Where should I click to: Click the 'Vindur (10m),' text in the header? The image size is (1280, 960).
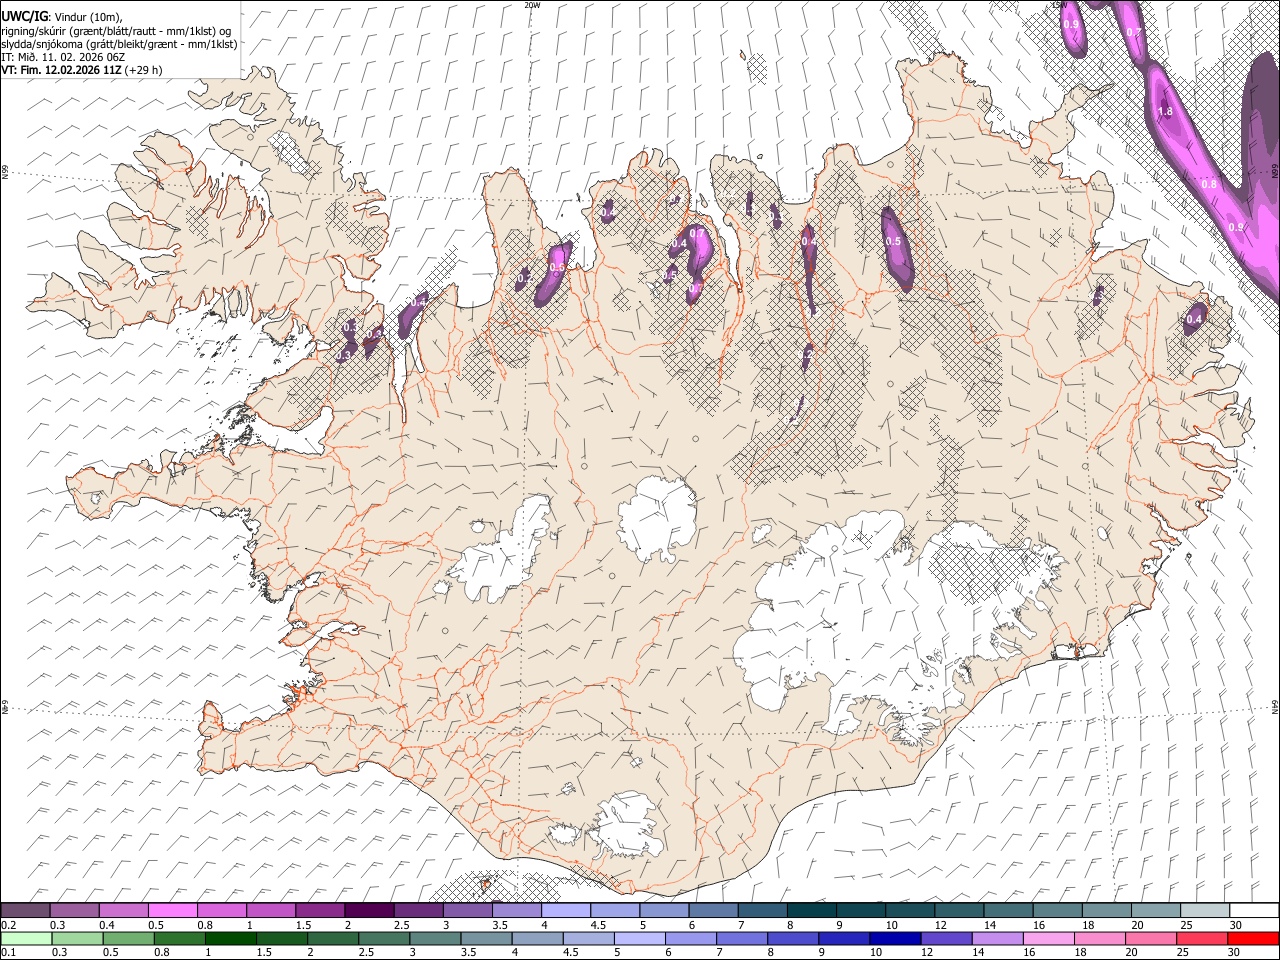89,17
